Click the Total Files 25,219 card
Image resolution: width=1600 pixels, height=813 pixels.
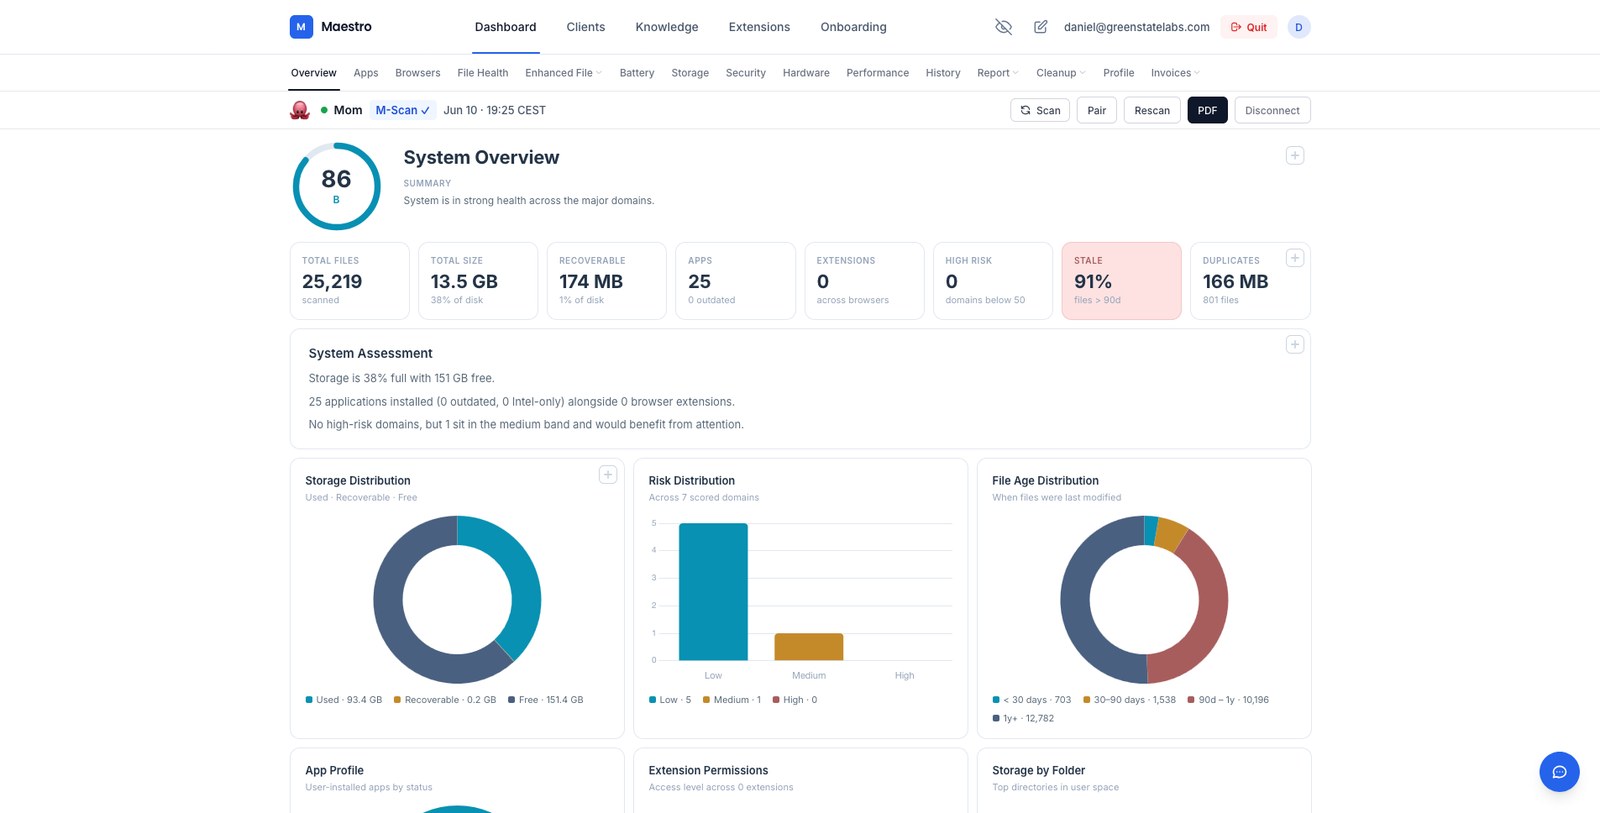pos(350,281)
